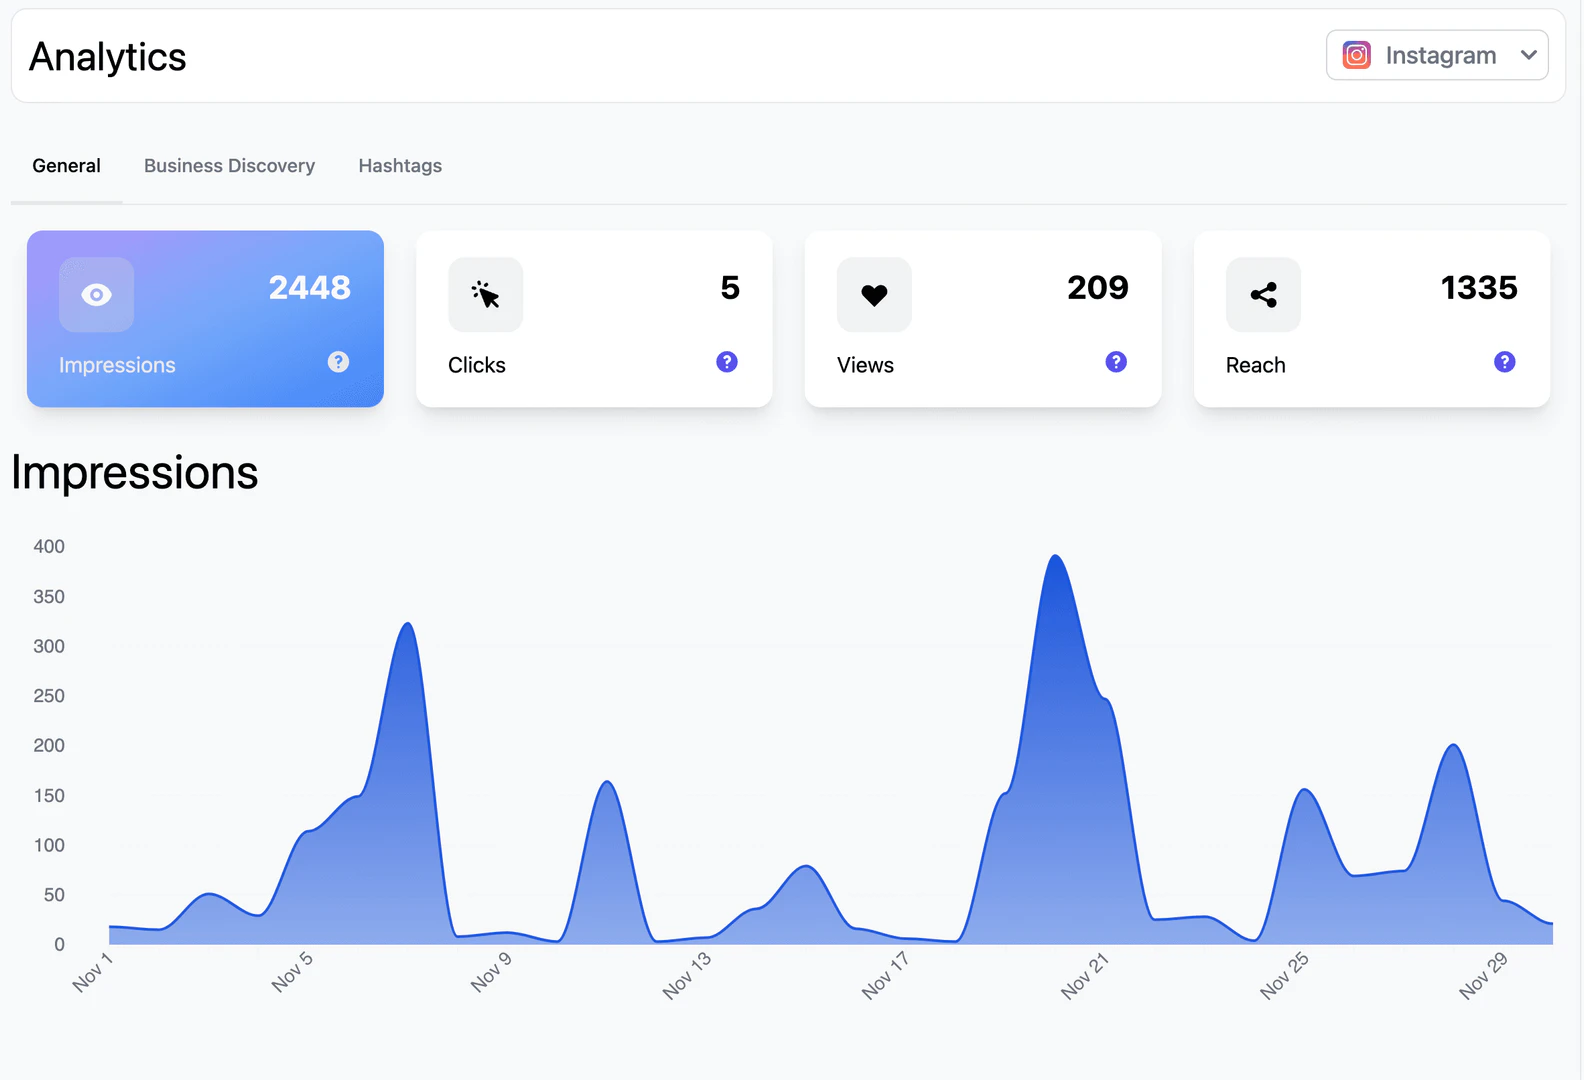Click the Nov 1 axis label
1584x1080 pixels.
pos(93,972)
